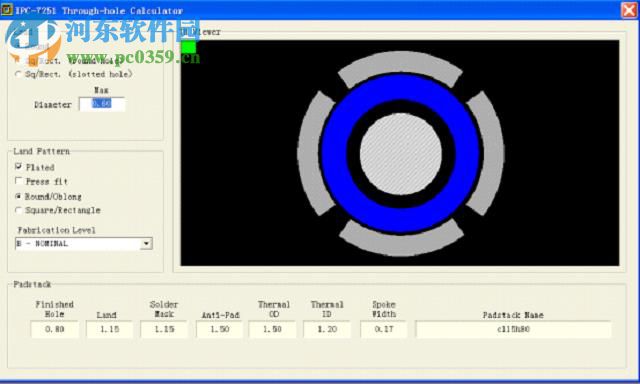Screen dimensions: 640x384
Task: Toggle the Plated checkbox
Action: [x=18, y=166]
